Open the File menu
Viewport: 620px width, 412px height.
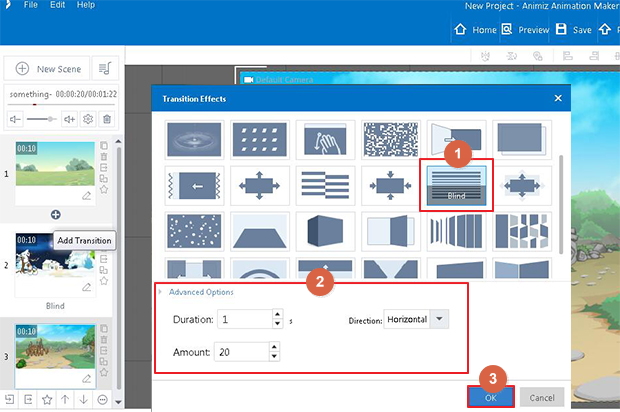(30, 5)
